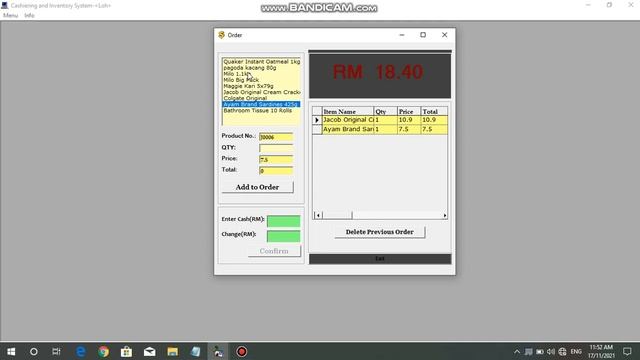This screenshot has height=360, width=640.
Task: Click the Product No. field
Action: (276, 137)
